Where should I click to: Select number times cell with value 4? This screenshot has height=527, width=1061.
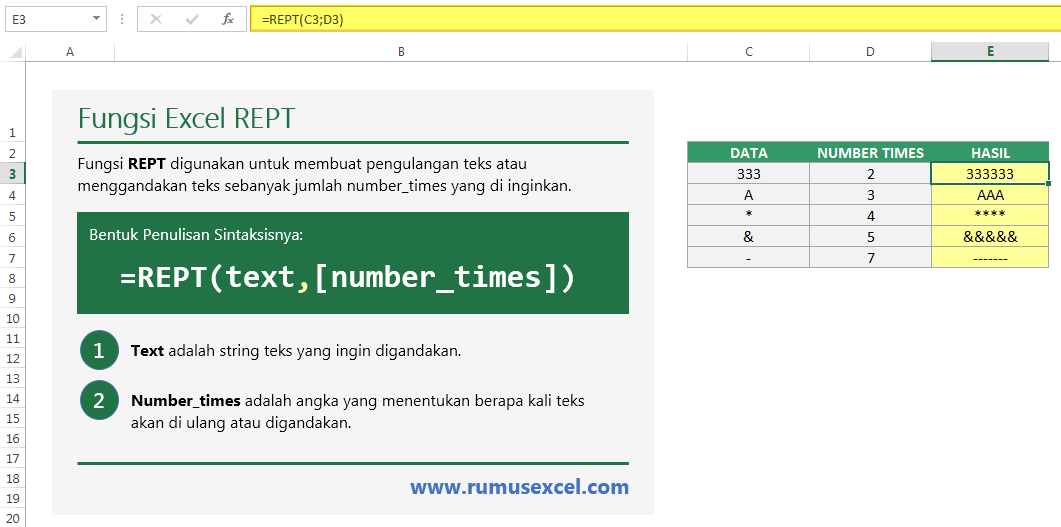[x=870, y=216]
